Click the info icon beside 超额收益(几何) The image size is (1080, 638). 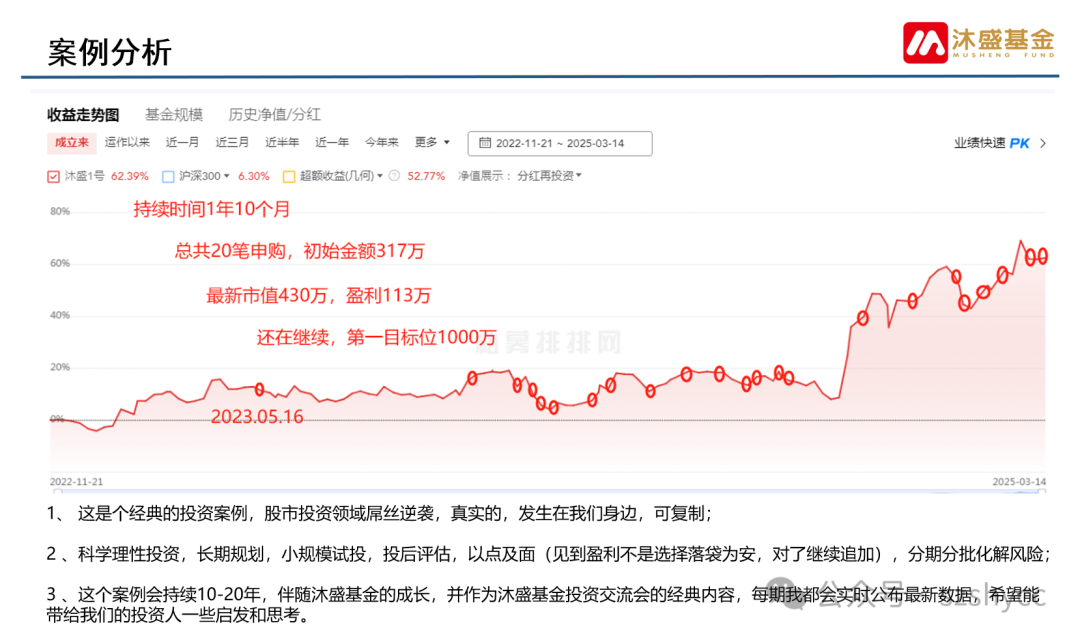(x=393, y=175)
